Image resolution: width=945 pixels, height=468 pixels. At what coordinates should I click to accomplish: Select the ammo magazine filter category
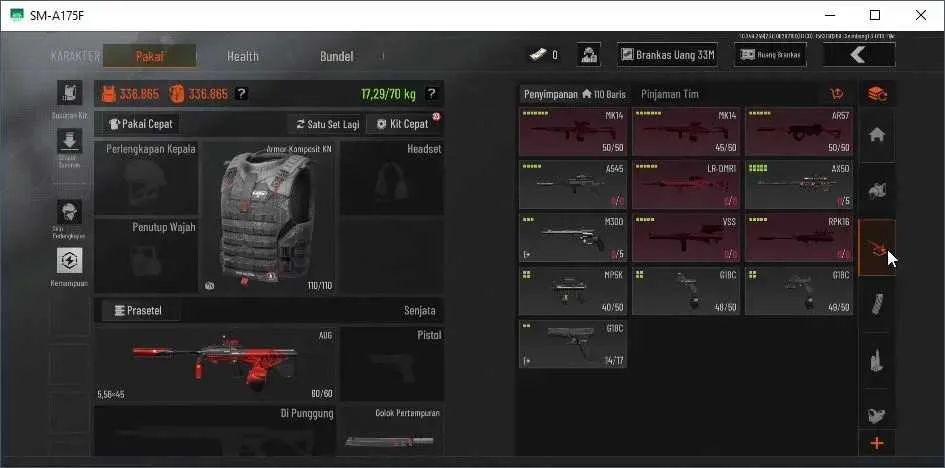point(877,304)
